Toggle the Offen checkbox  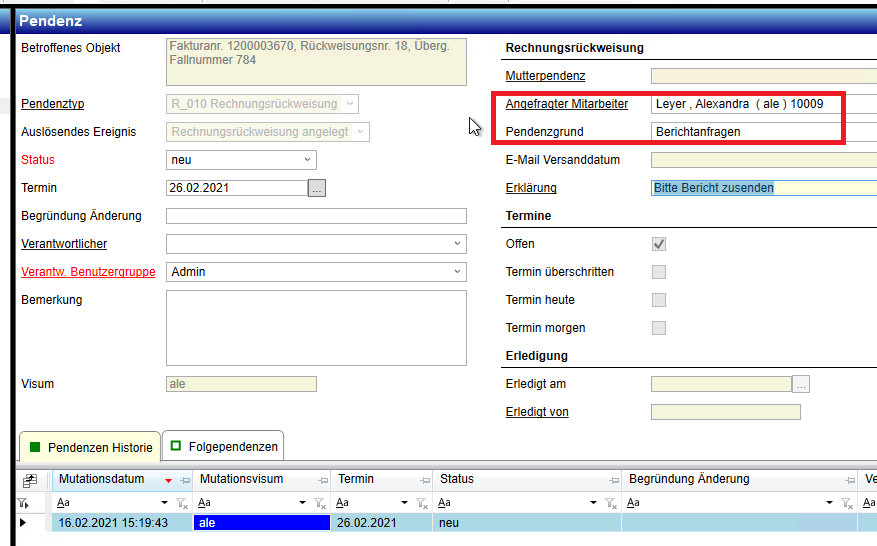pyautogui.click(x=659, y=244)
